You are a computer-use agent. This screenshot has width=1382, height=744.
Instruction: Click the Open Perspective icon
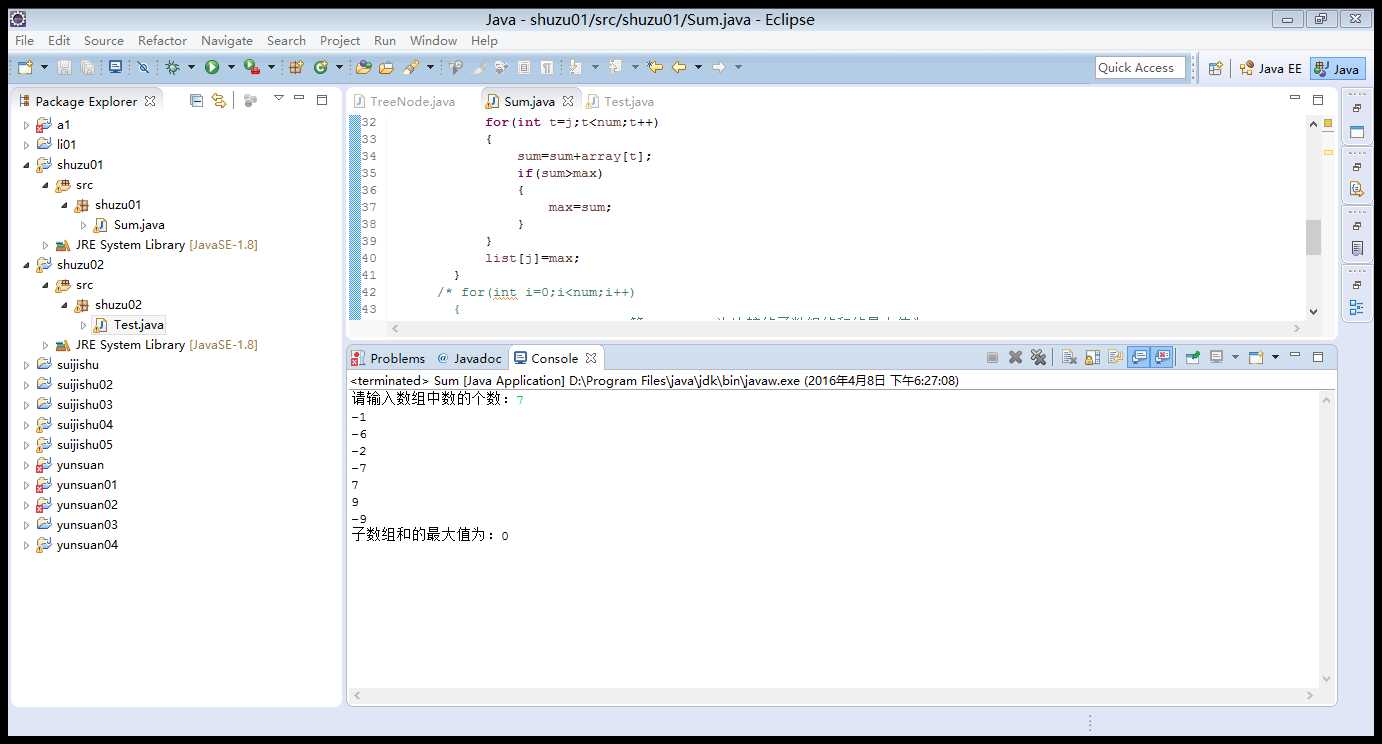coord(1215,68)
